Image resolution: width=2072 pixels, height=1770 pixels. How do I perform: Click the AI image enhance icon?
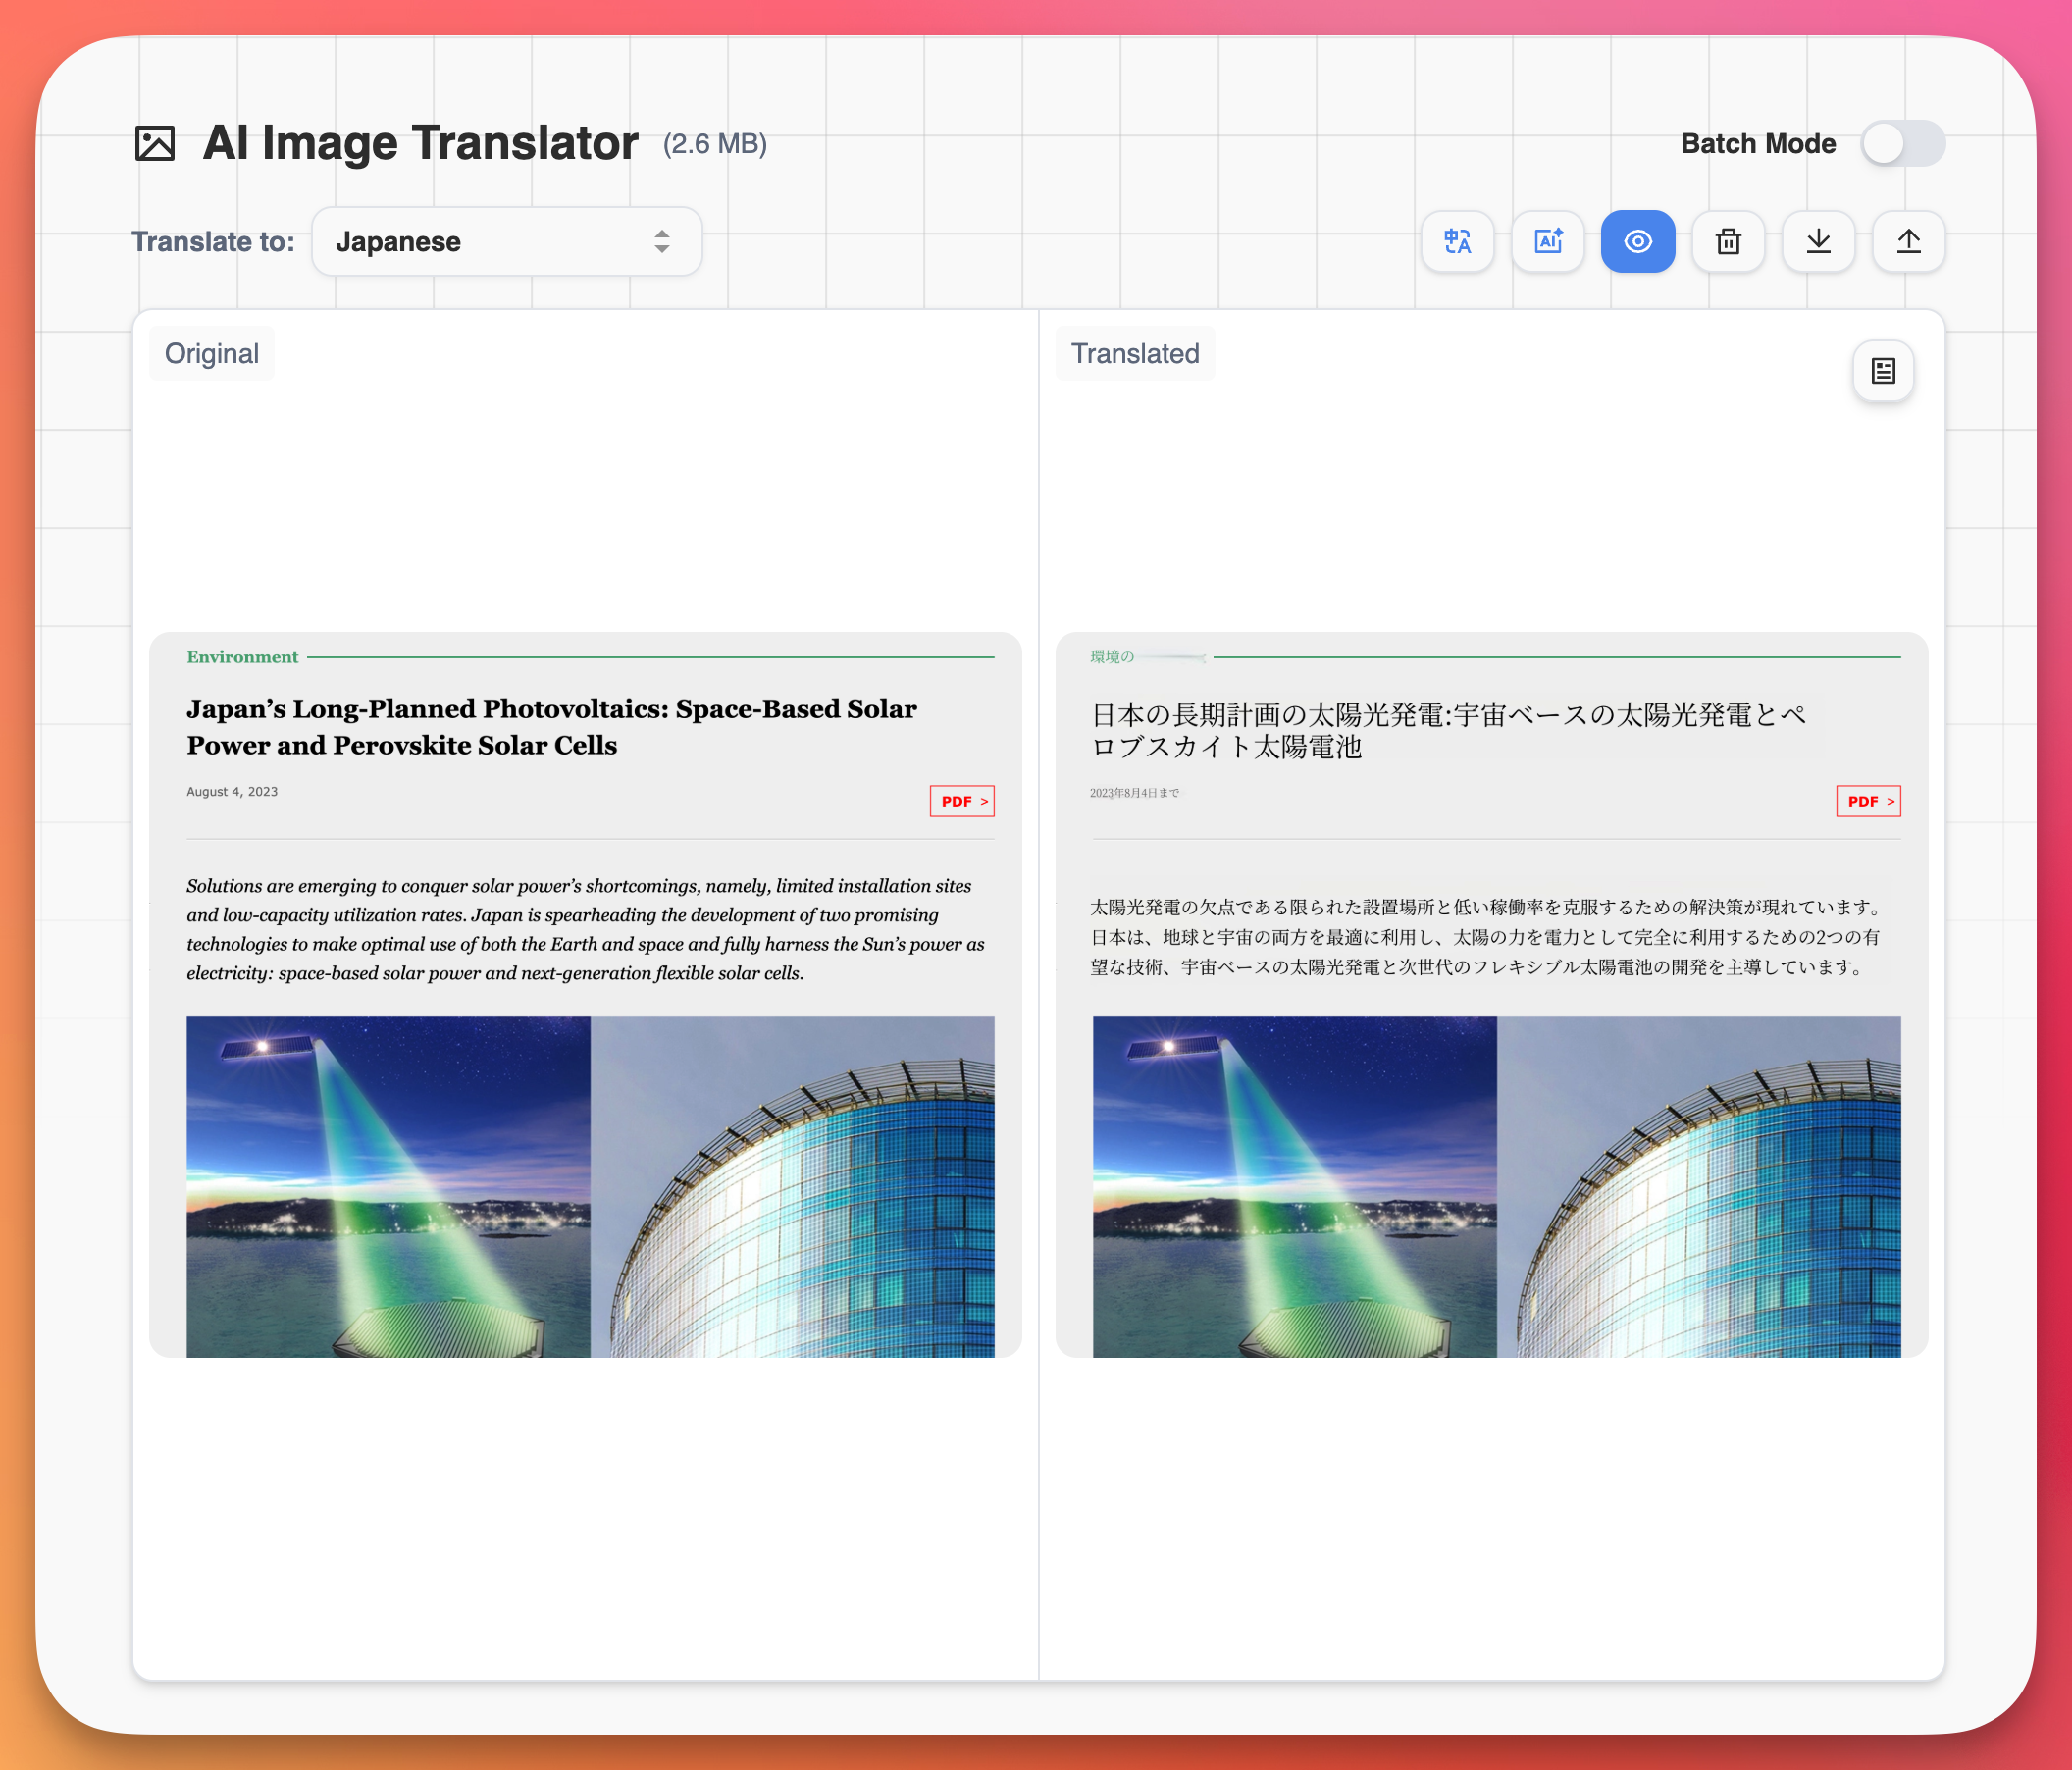pyautogui.click(x=1547, y=241)
